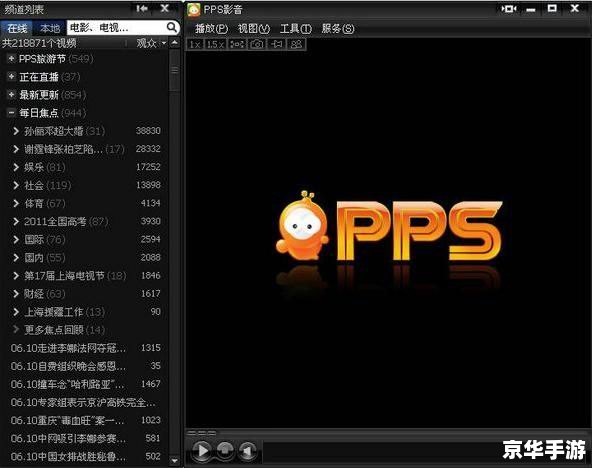Expand the 最新更新 category
The image size is (592, 468).
(x=11, y=94)
